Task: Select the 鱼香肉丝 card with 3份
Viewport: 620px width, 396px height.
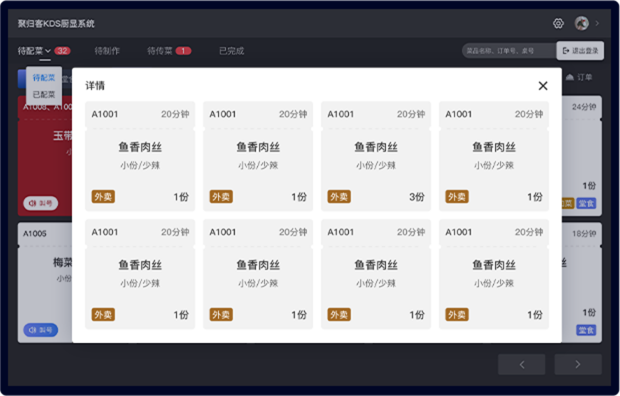Action: 376,156
